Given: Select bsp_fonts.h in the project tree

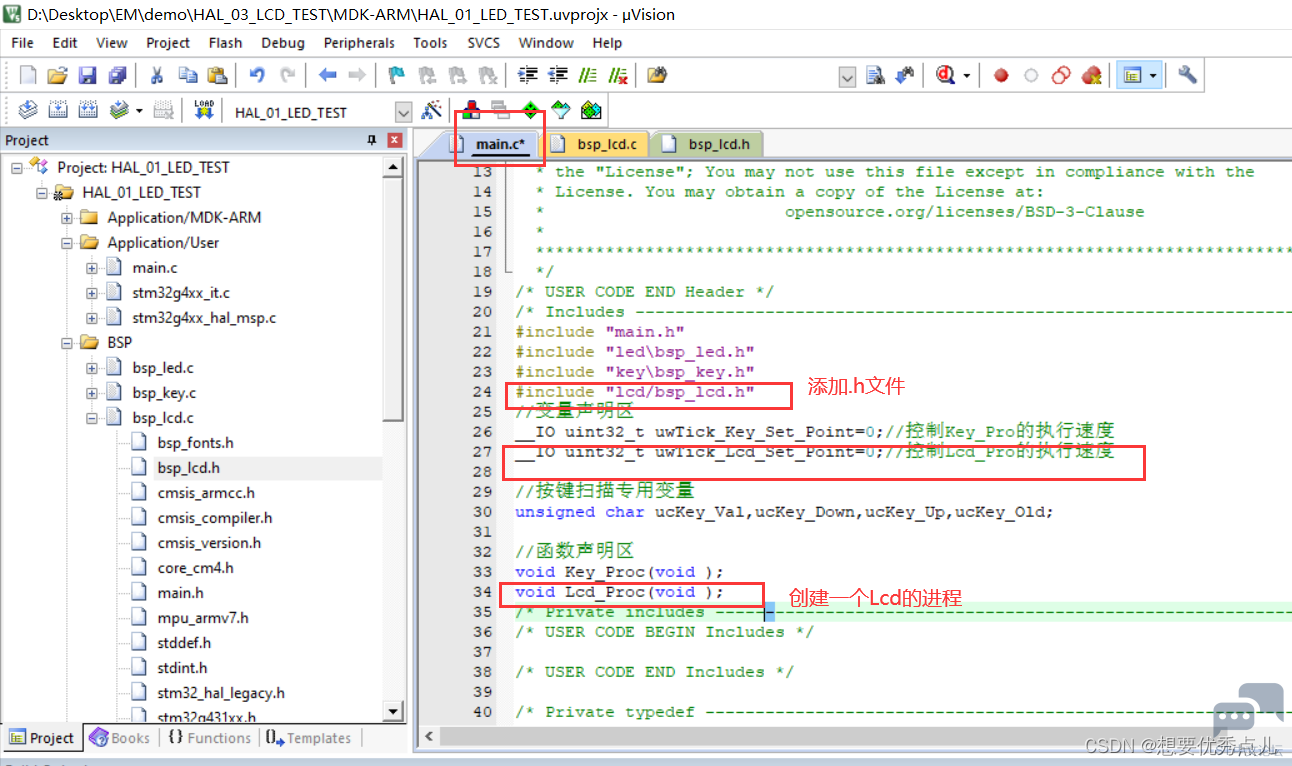Looking at the screenshot, I should 195,442.
